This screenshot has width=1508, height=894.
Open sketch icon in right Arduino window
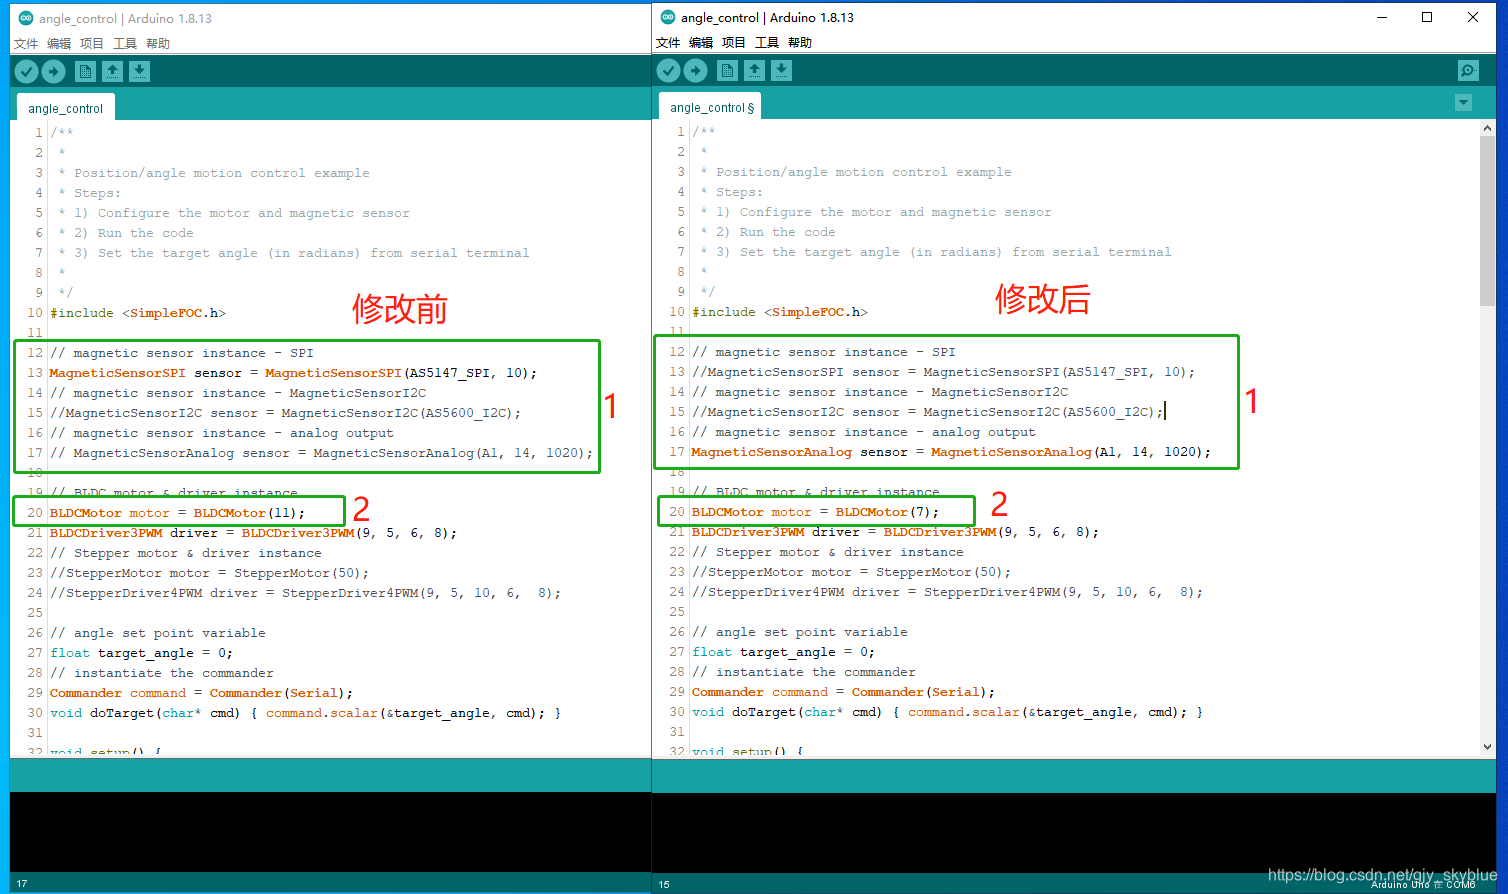coord(754,70)
